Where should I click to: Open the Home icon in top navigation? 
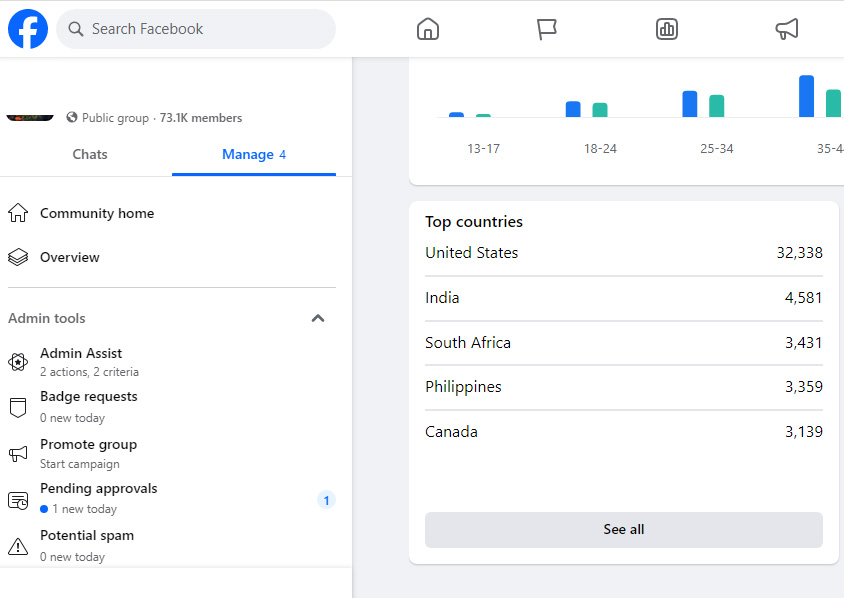428,29
